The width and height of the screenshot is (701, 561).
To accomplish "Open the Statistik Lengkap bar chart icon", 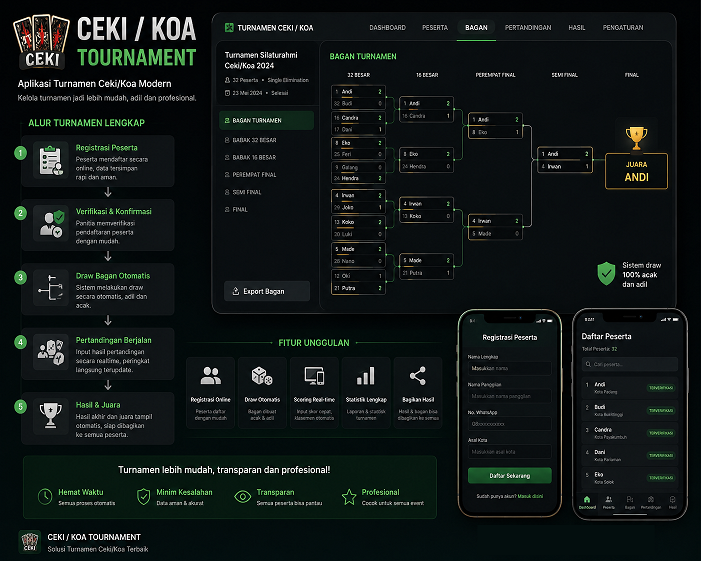I will (x=366, y=376).
